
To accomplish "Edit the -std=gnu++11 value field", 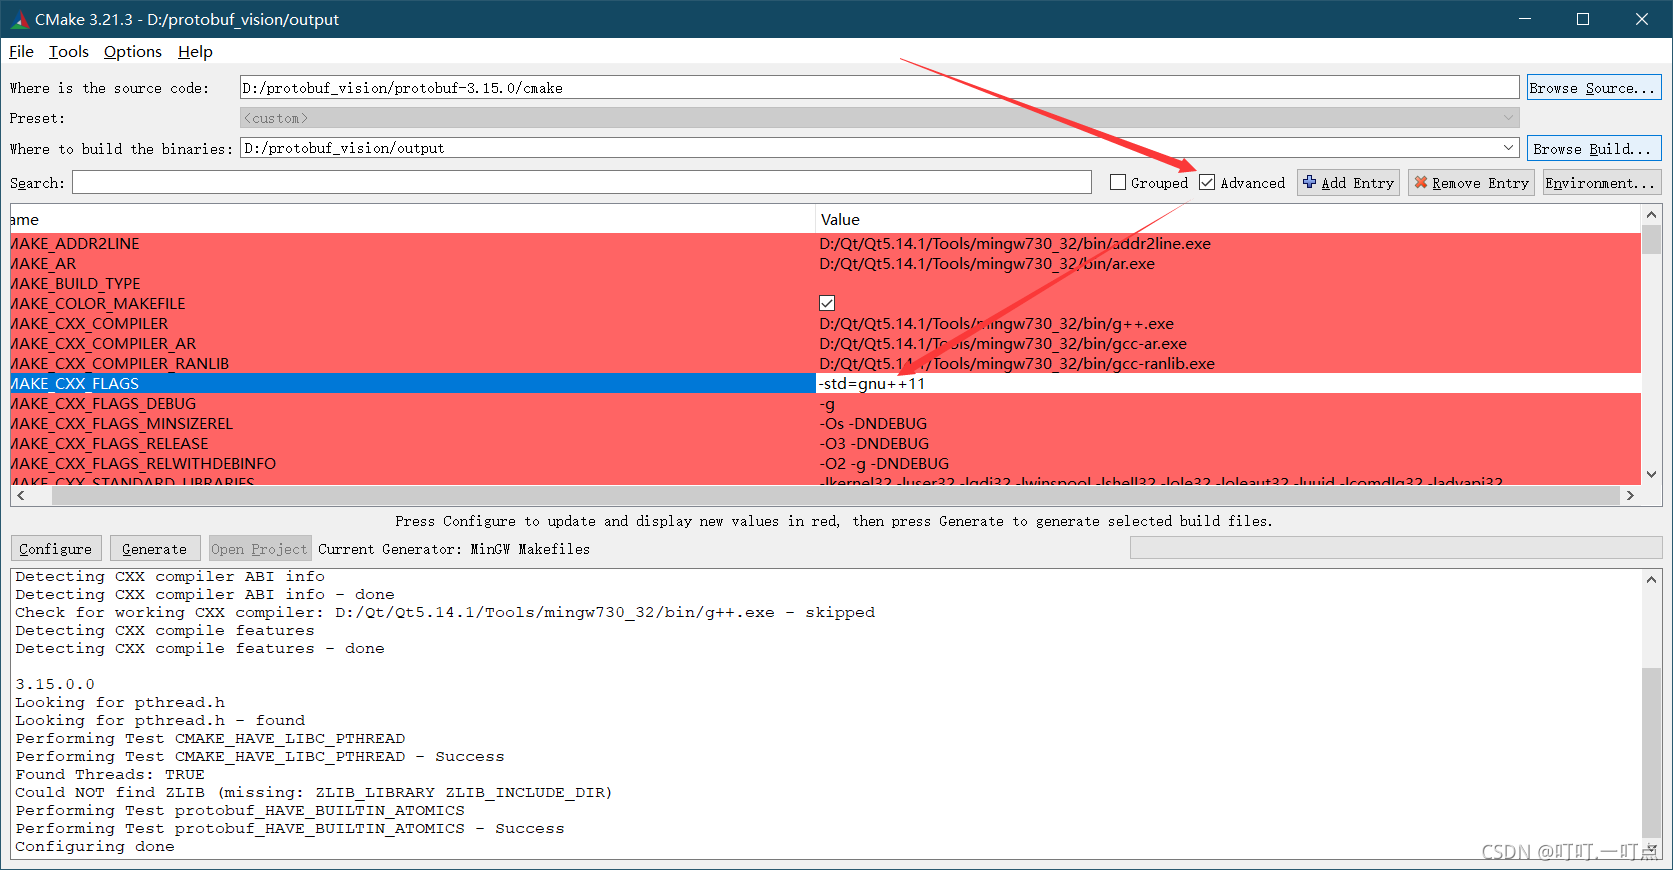I will click(1228, 384).
